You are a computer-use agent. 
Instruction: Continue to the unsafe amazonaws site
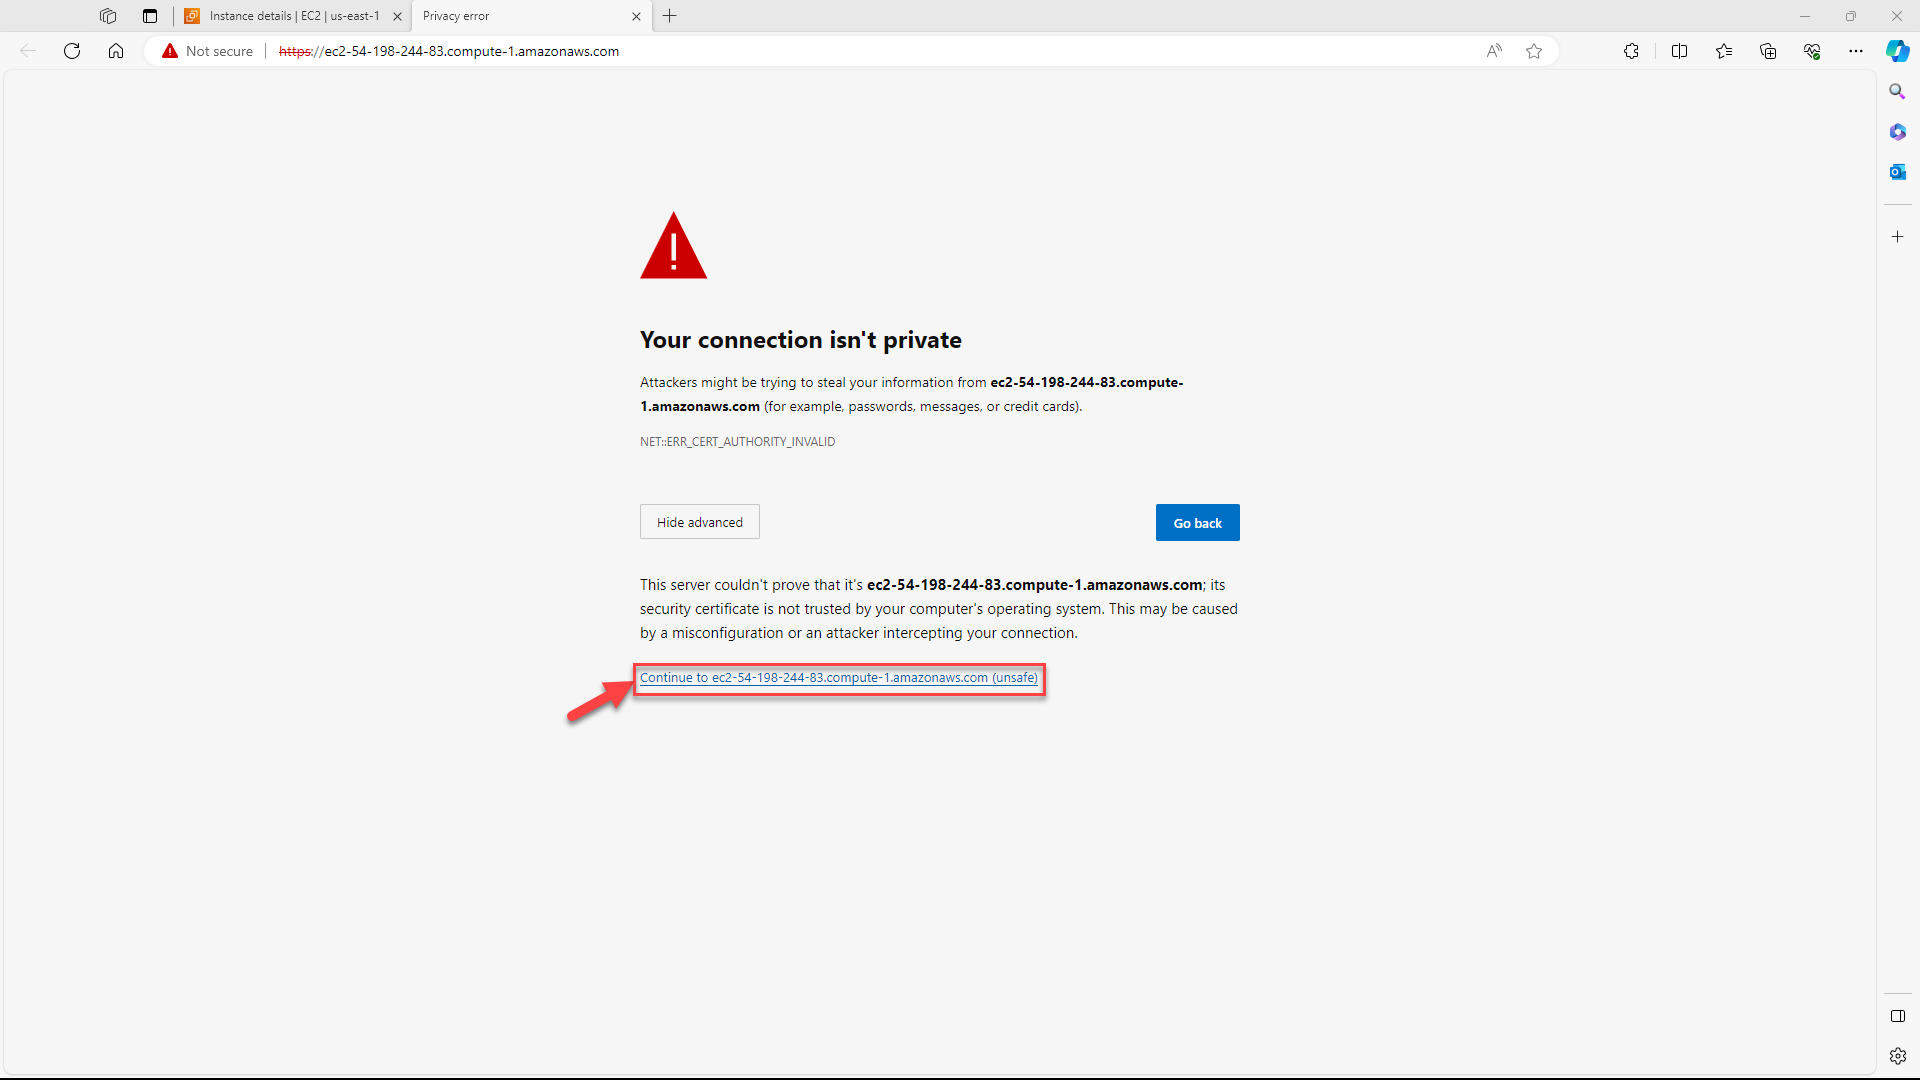tap(838, 678)
